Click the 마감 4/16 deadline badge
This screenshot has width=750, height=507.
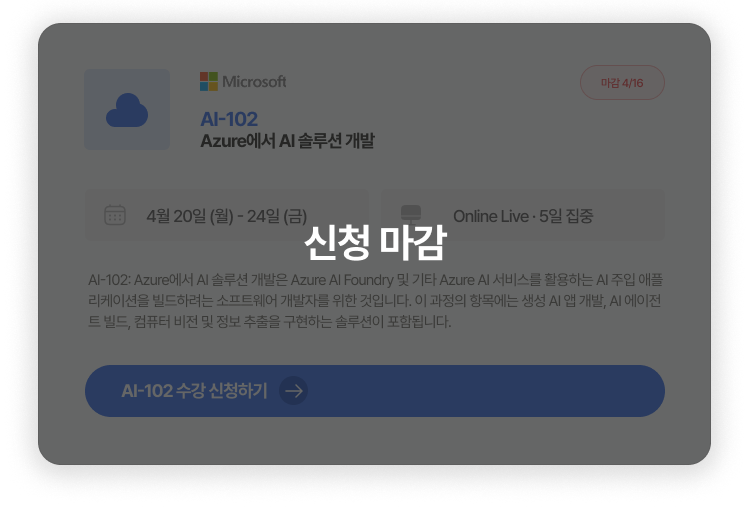point(622,83)
